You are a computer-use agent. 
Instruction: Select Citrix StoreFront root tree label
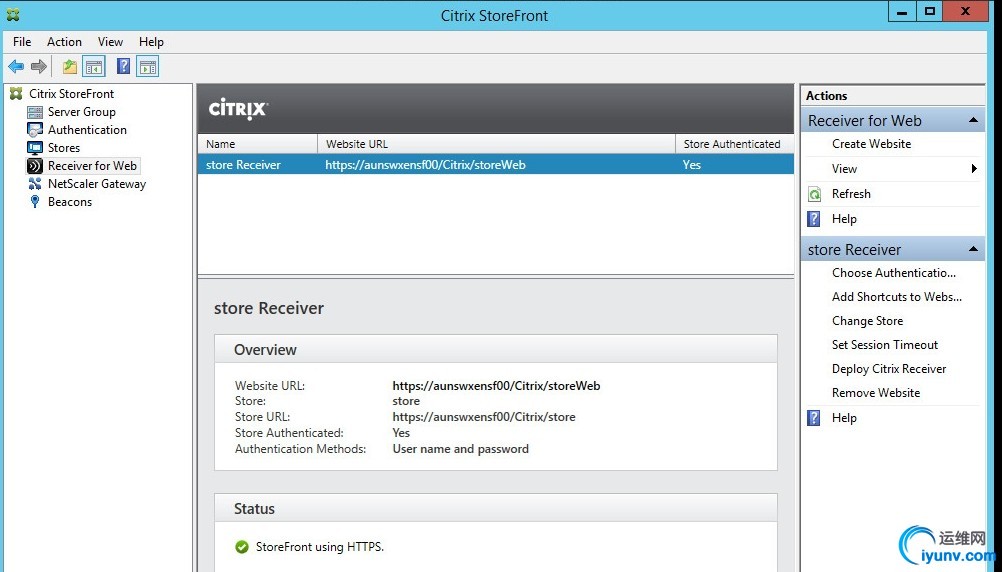tap(72, 94)
